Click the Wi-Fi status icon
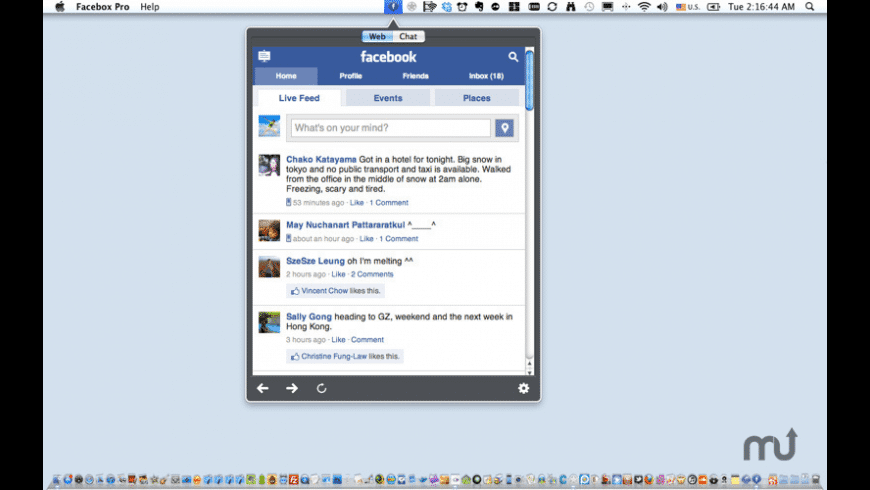 click(644, 7)
